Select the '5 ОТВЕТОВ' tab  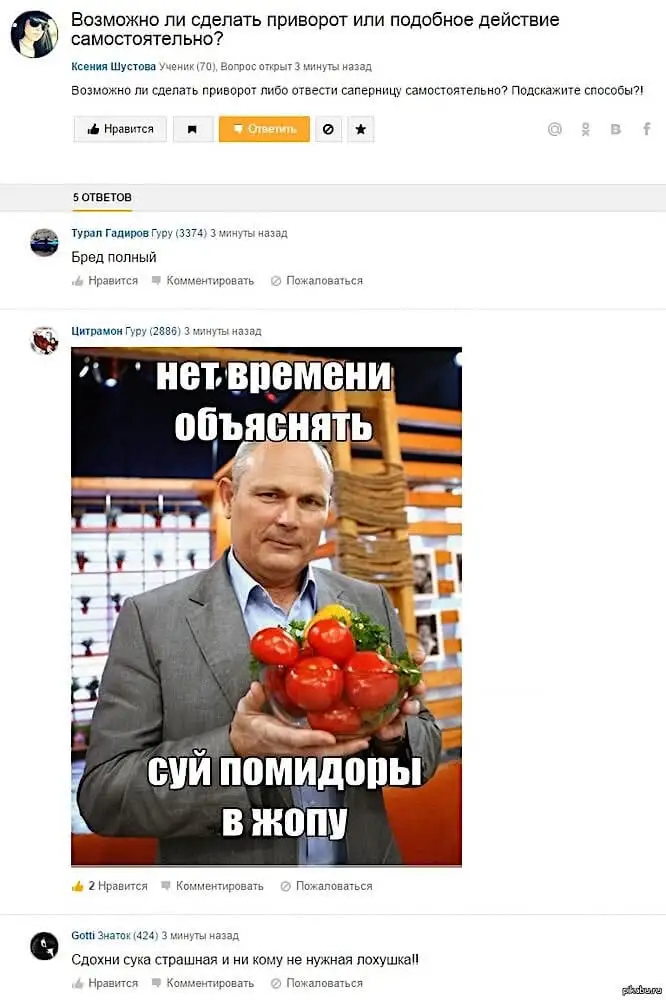click(x=102, y=198)
